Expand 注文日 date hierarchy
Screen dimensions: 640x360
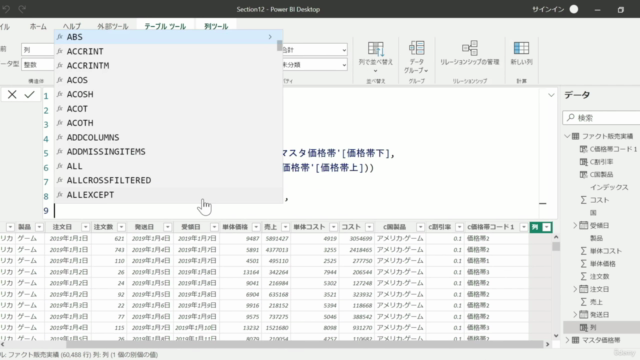[575, 289]
